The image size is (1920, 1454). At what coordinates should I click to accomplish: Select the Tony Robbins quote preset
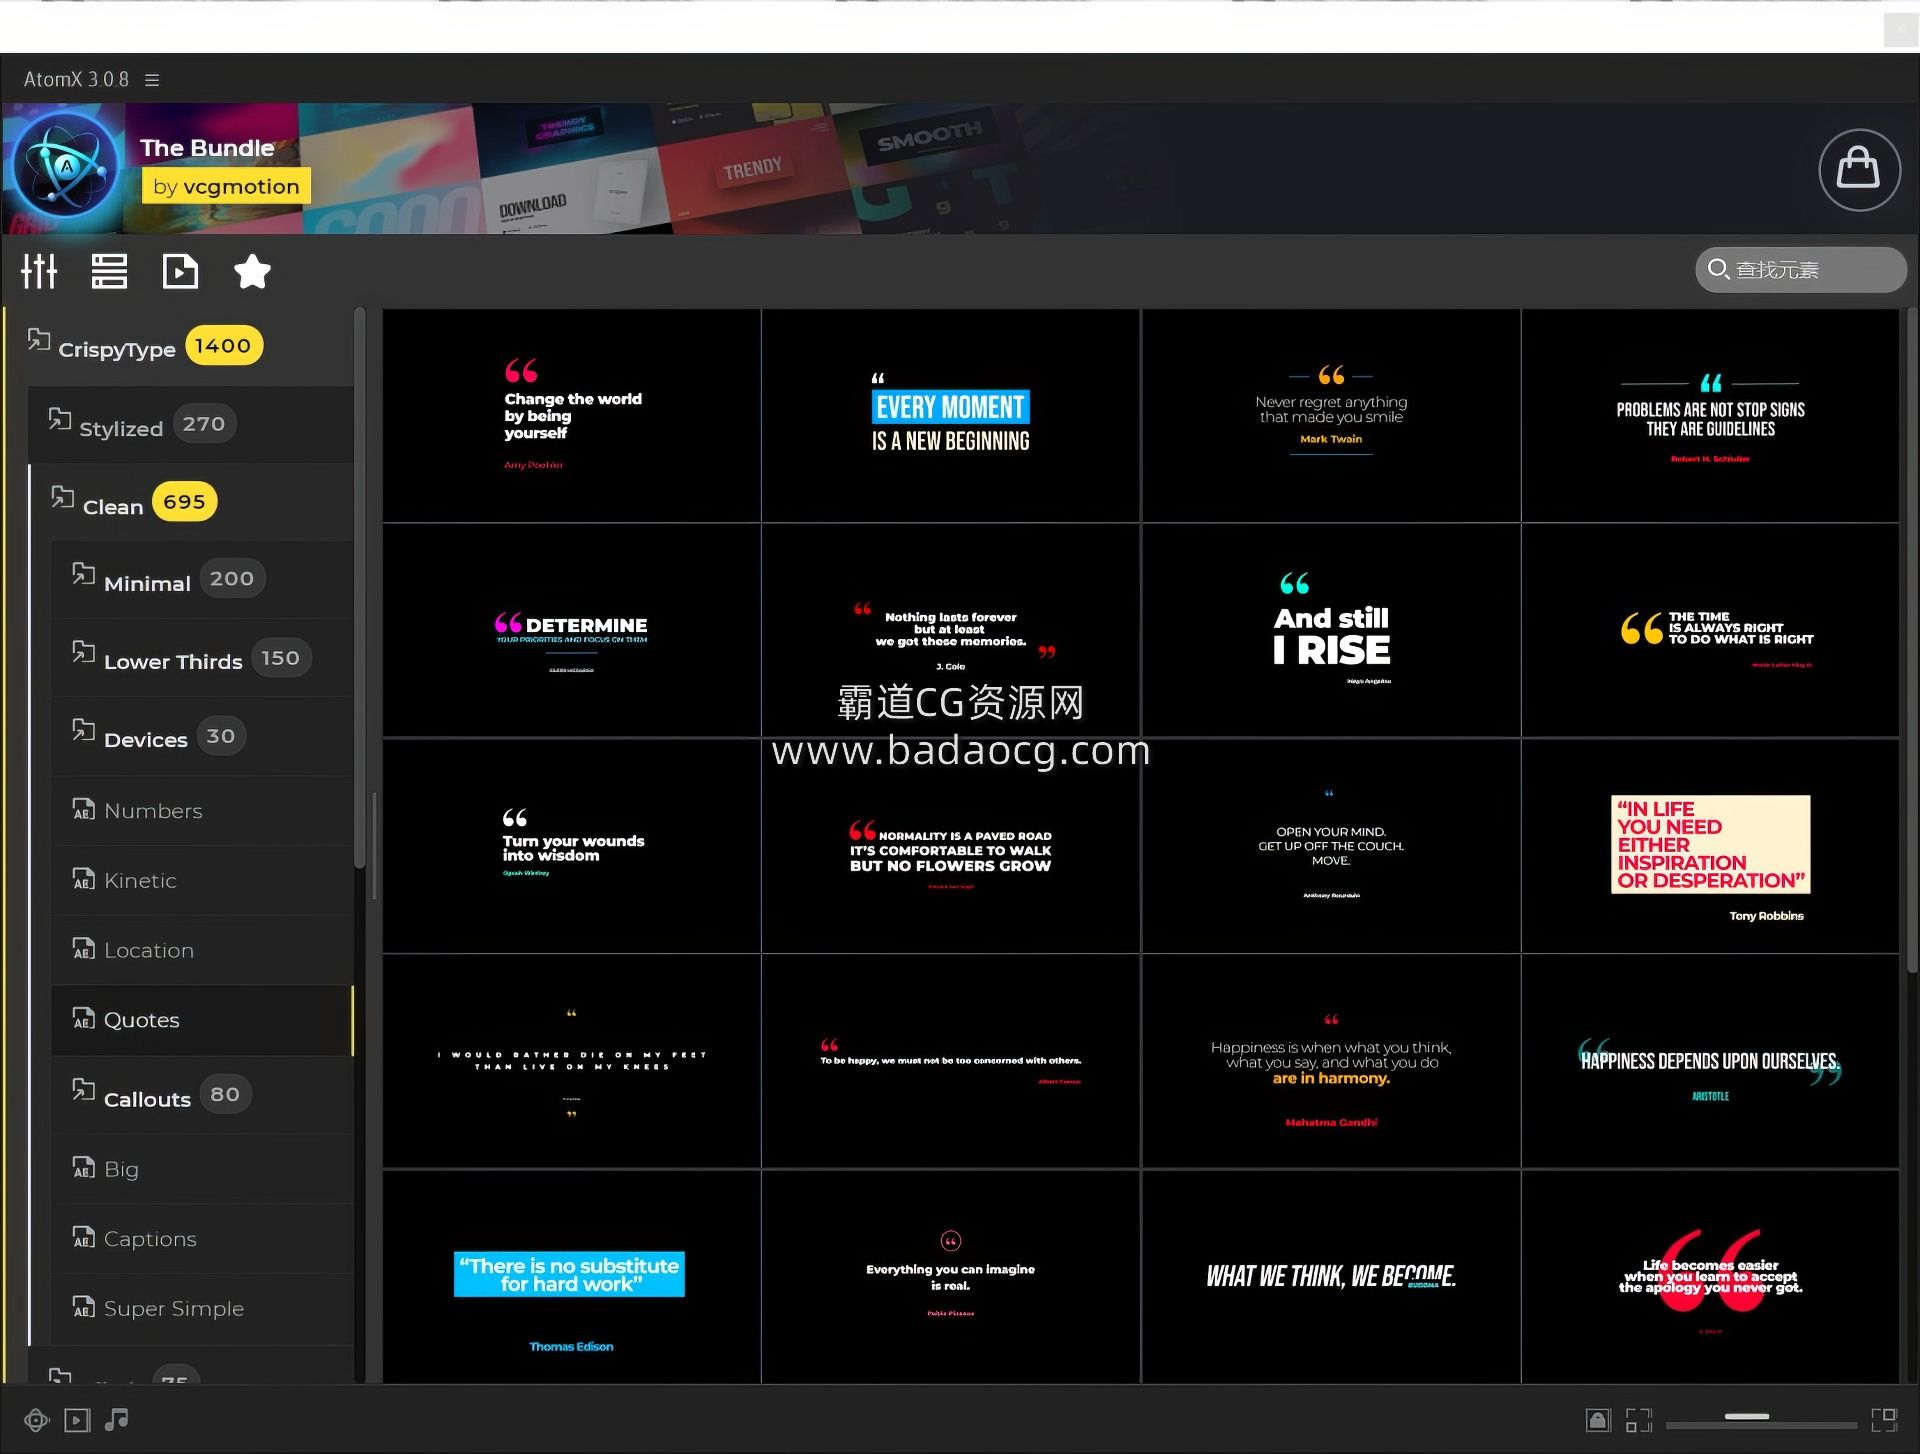pos(1710,846)
